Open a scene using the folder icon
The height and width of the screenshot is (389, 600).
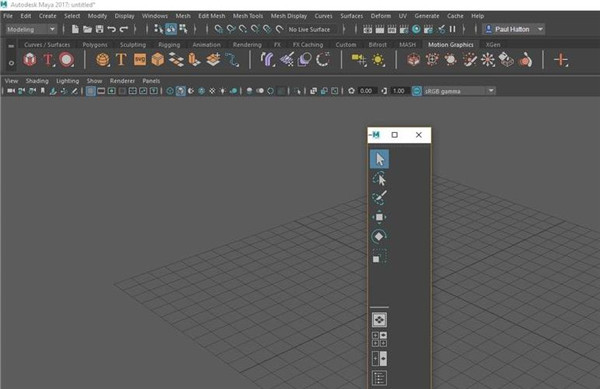coord(88,29)
